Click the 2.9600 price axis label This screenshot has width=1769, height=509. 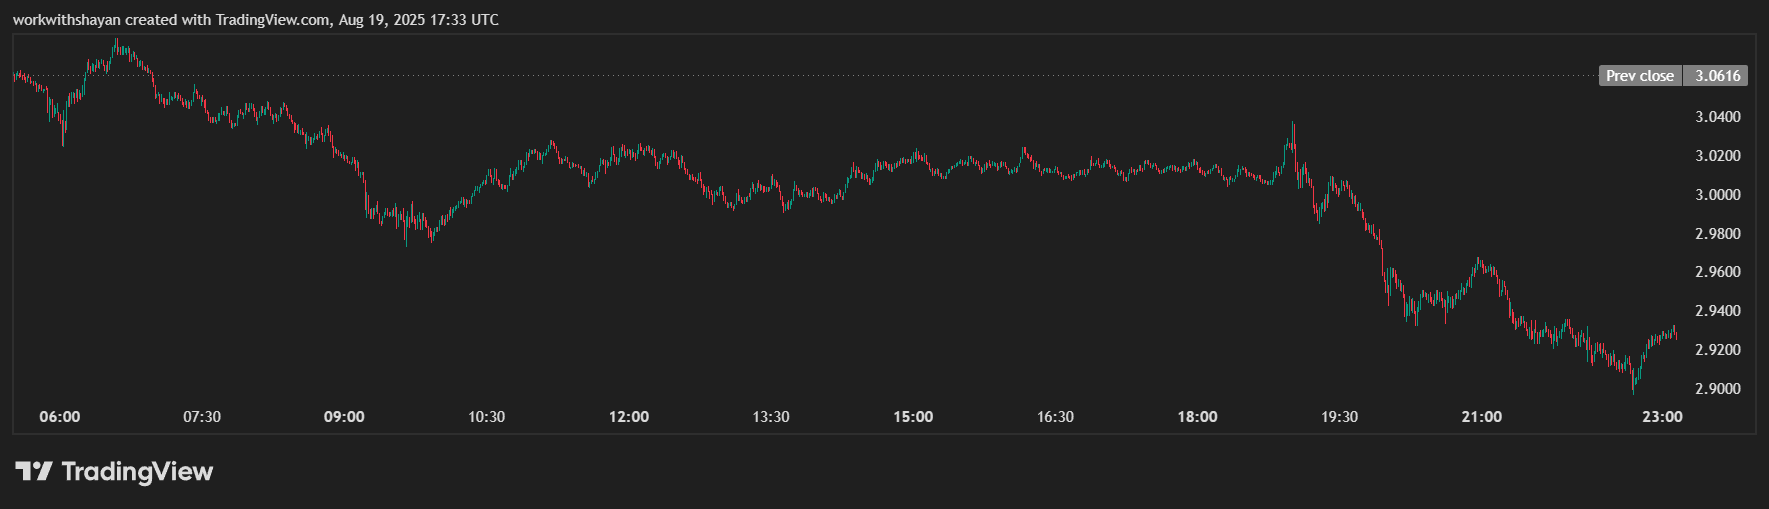[1717, 272]
